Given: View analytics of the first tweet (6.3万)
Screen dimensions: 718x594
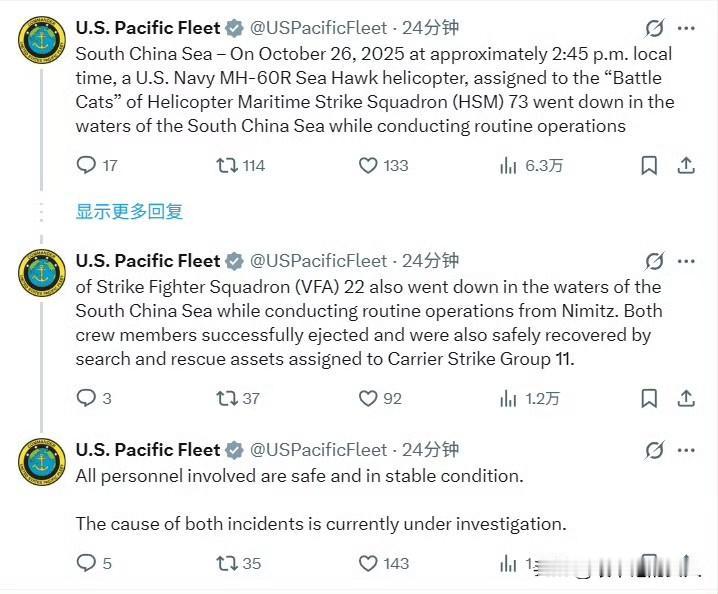Looking at the screenshot, I should coord(508,165).
